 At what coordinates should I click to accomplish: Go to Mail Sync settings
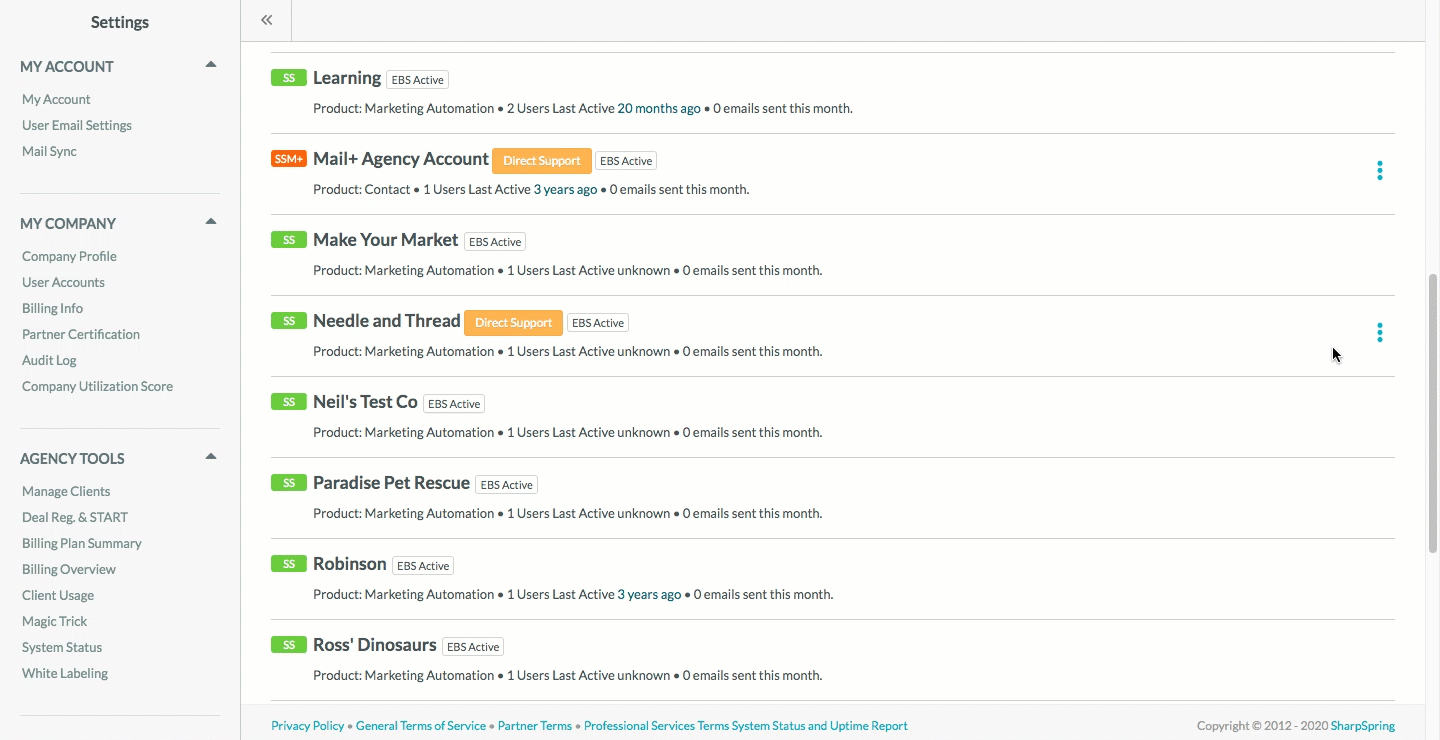(49, 151)
